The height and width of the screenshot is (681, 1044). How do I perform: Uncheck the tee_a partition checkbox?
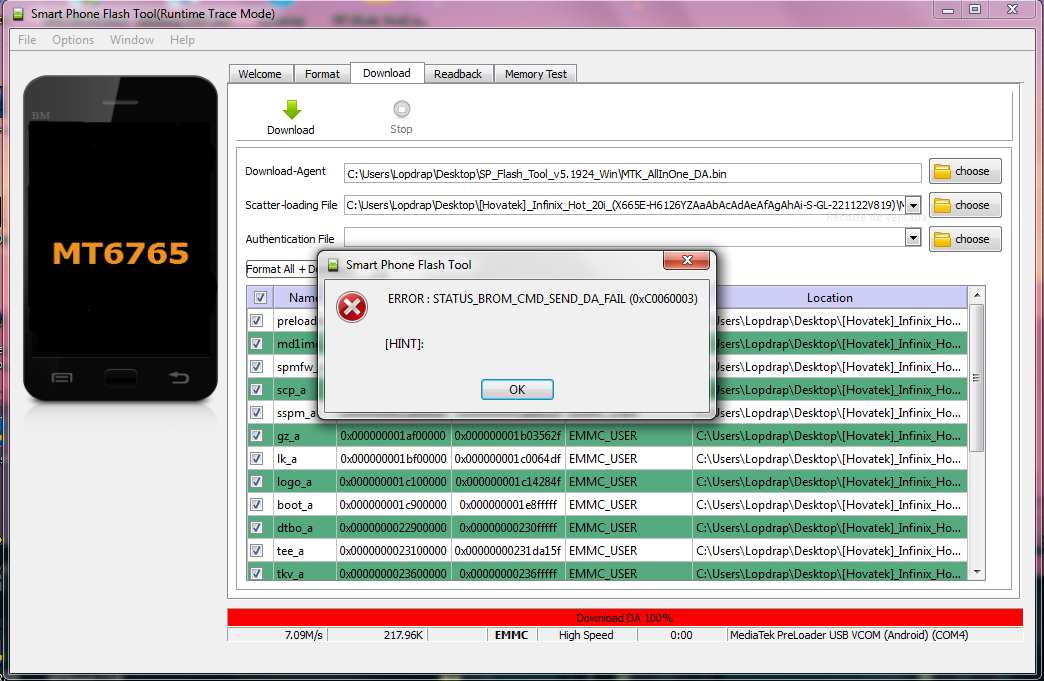tap(256, 551)
